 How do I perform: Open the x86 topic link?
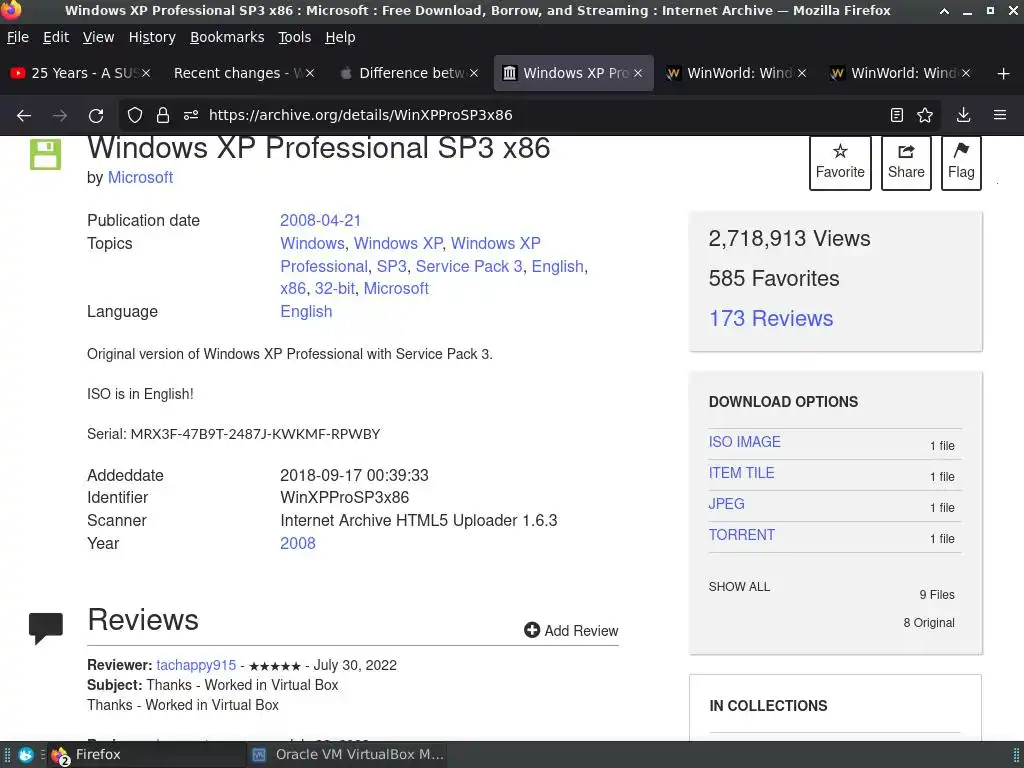(293, 289)
